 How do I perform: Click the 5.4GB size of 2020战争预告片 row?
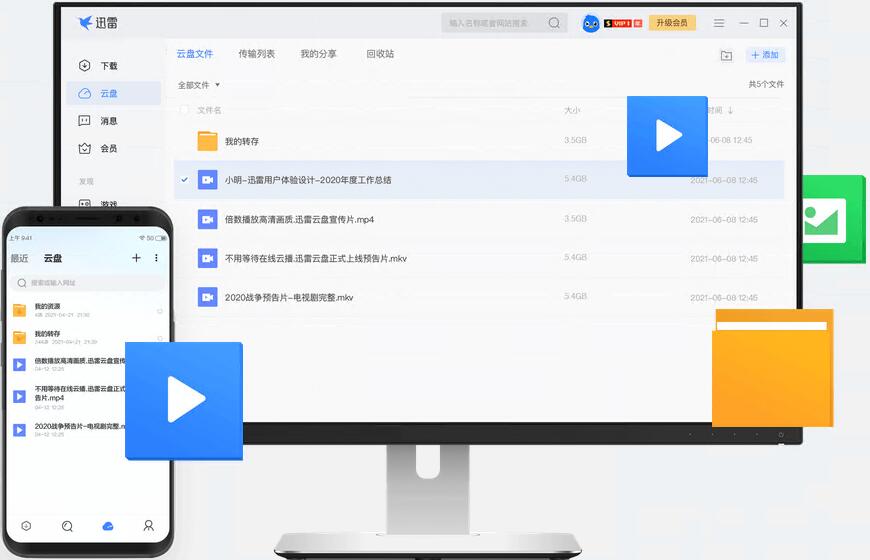click(x=575, y=296)
